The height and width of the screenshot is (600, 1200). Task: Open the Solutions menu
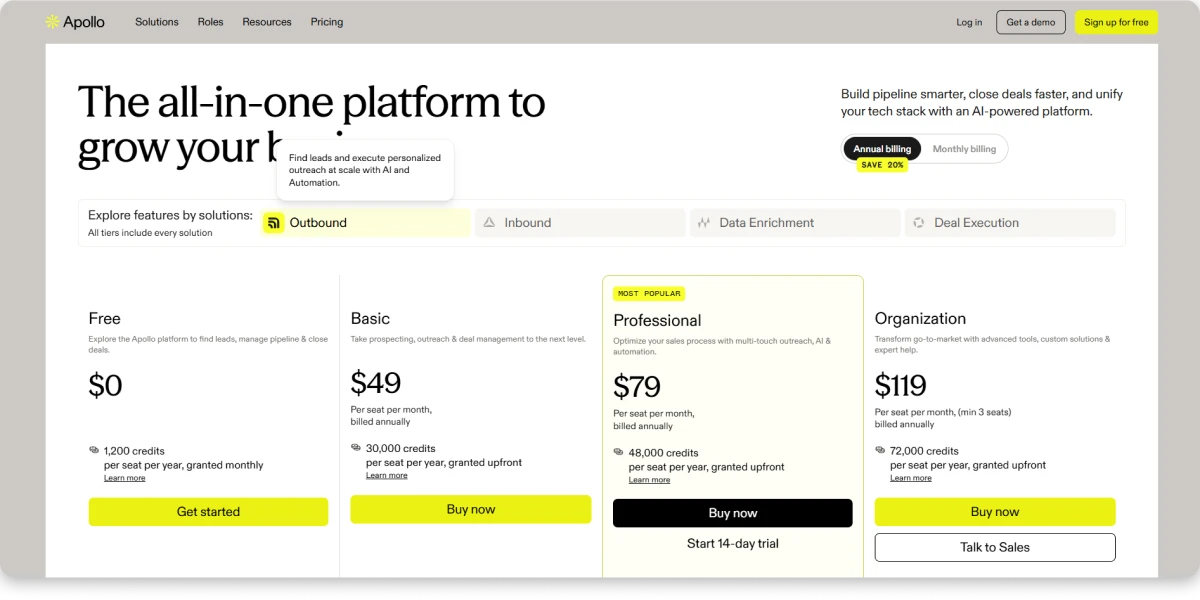[x=157, y=22]
